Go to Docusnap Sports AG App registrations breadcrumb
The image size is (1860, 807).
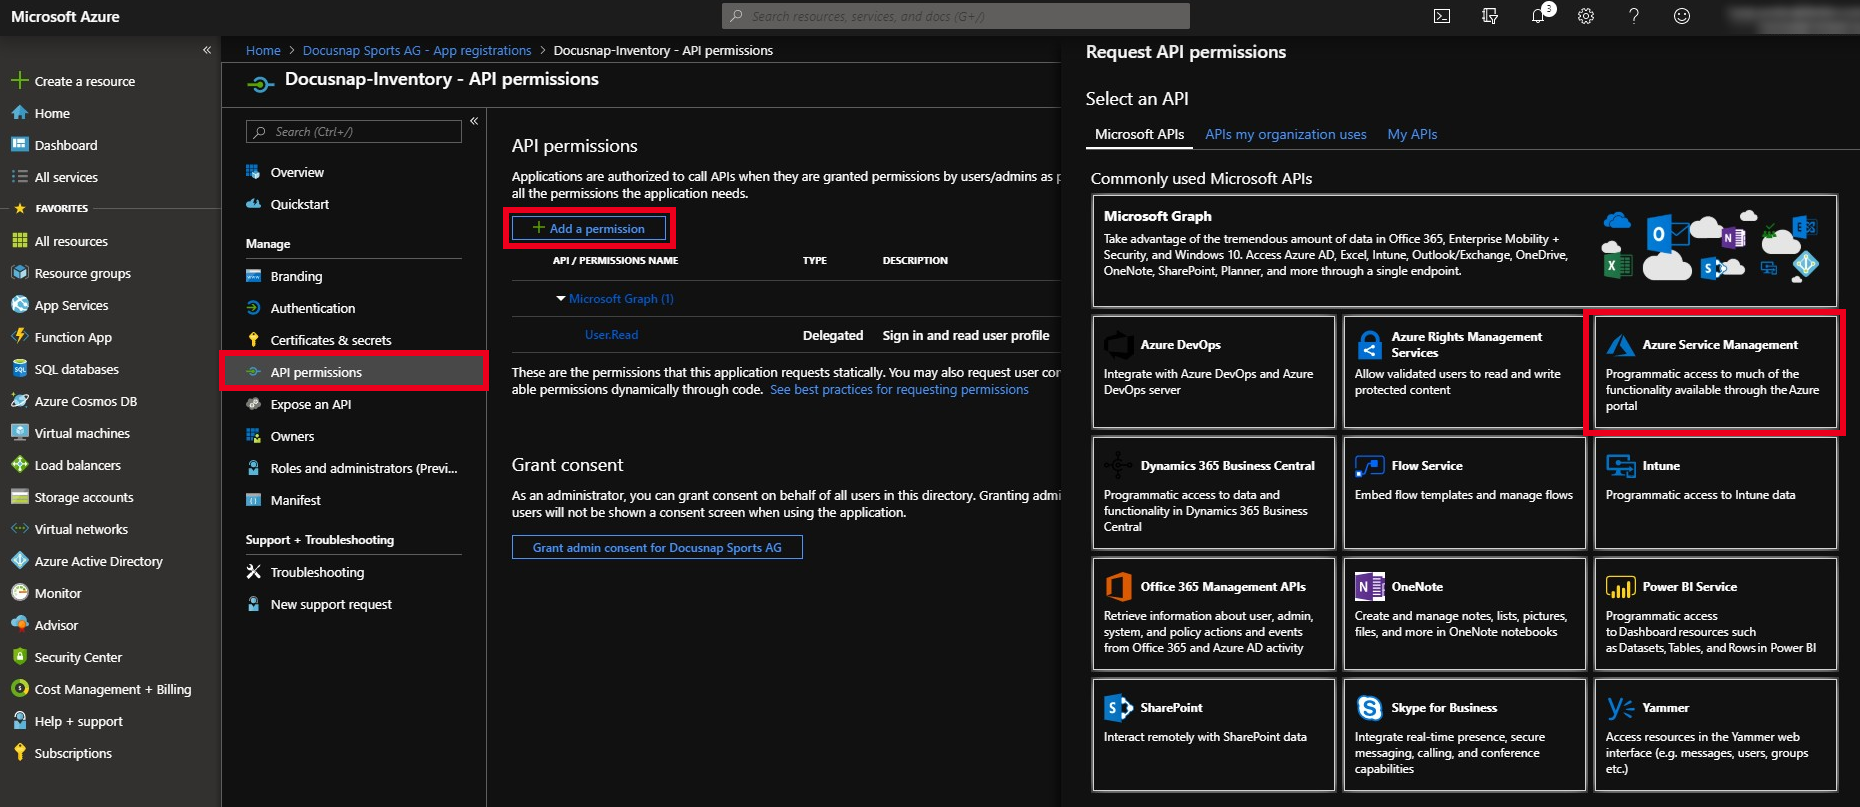click(x=417, y=50)
